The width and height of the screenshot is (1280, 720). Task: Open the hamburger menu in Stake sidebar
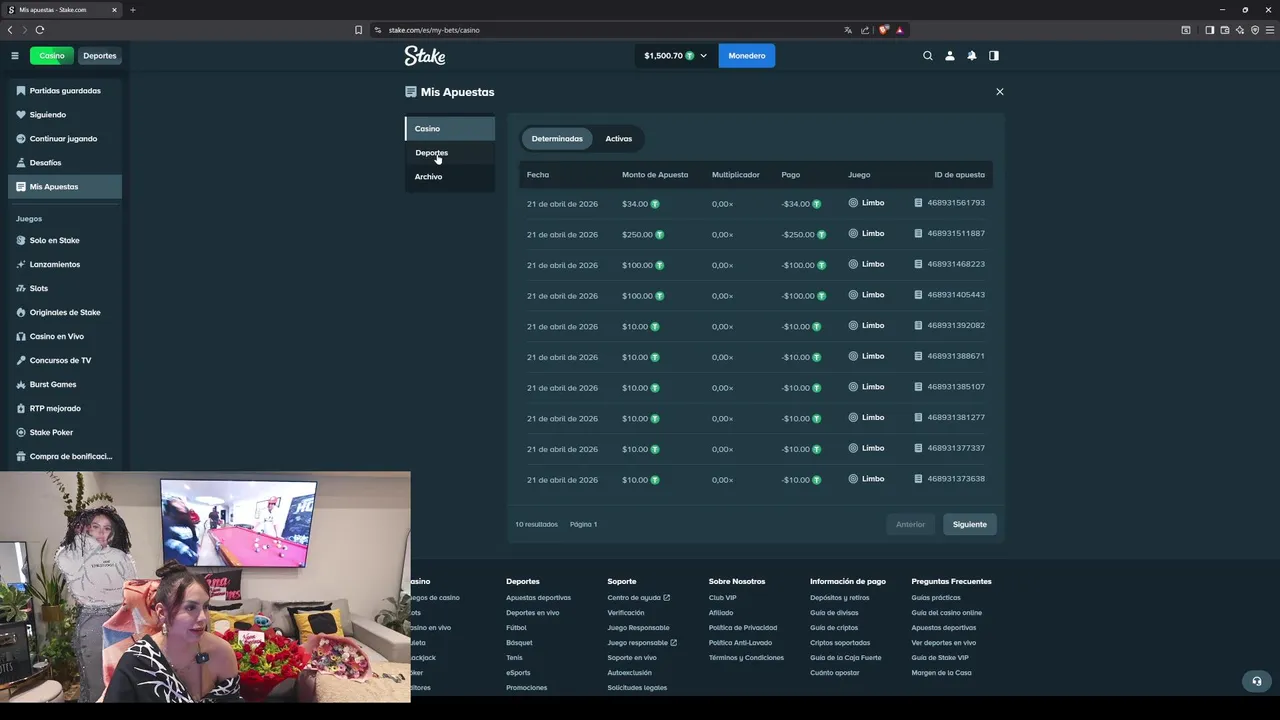tap(15, 56)
